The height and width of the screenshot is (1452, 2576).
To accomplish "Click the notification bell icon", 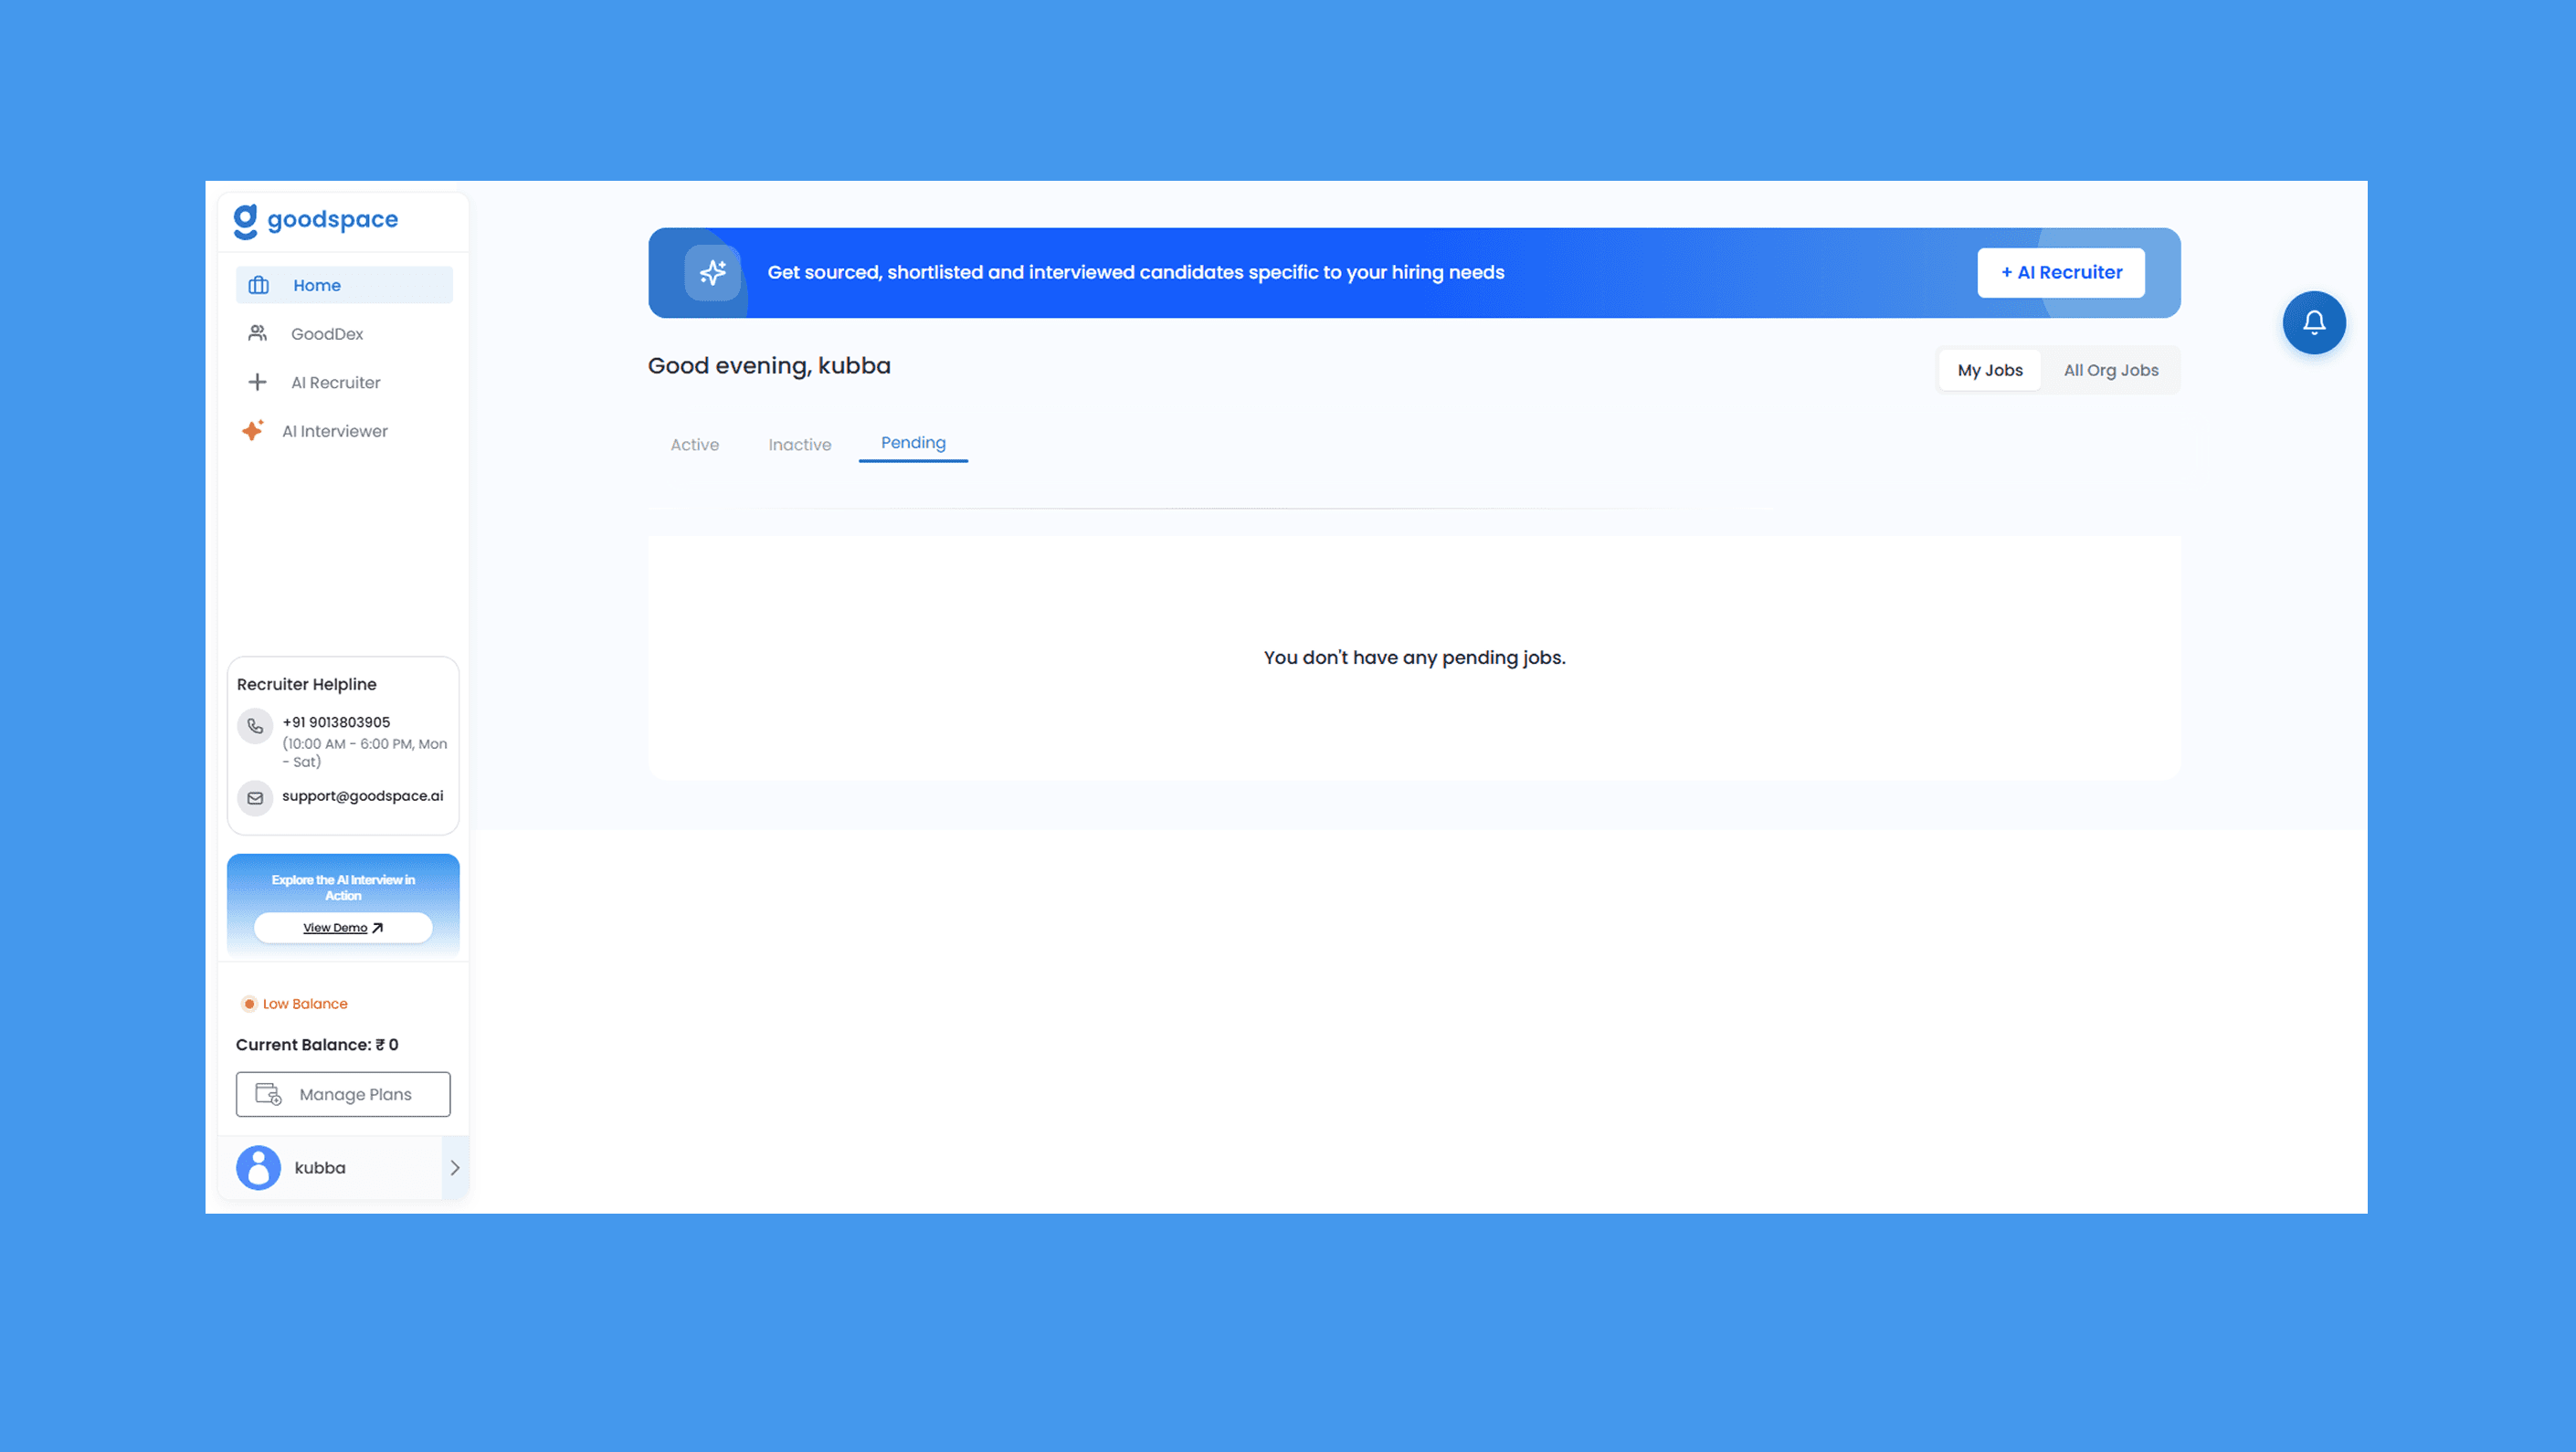I will coord(2313,322).
